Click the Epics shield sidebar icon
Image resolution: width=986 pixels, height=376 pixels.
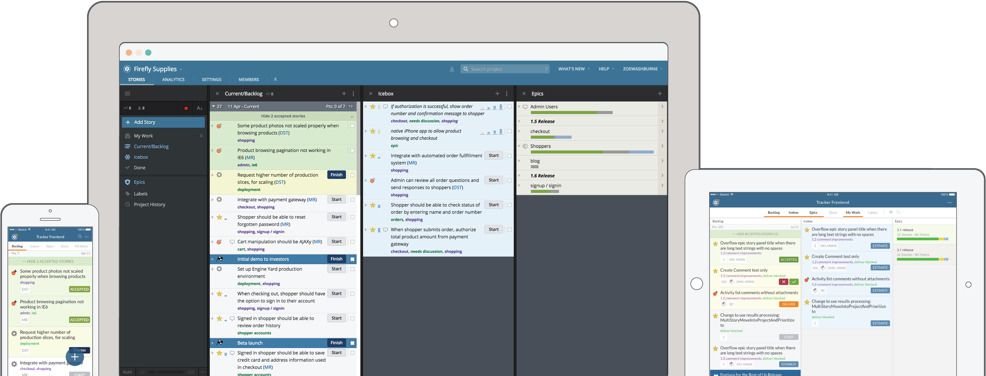pos(128,182)
